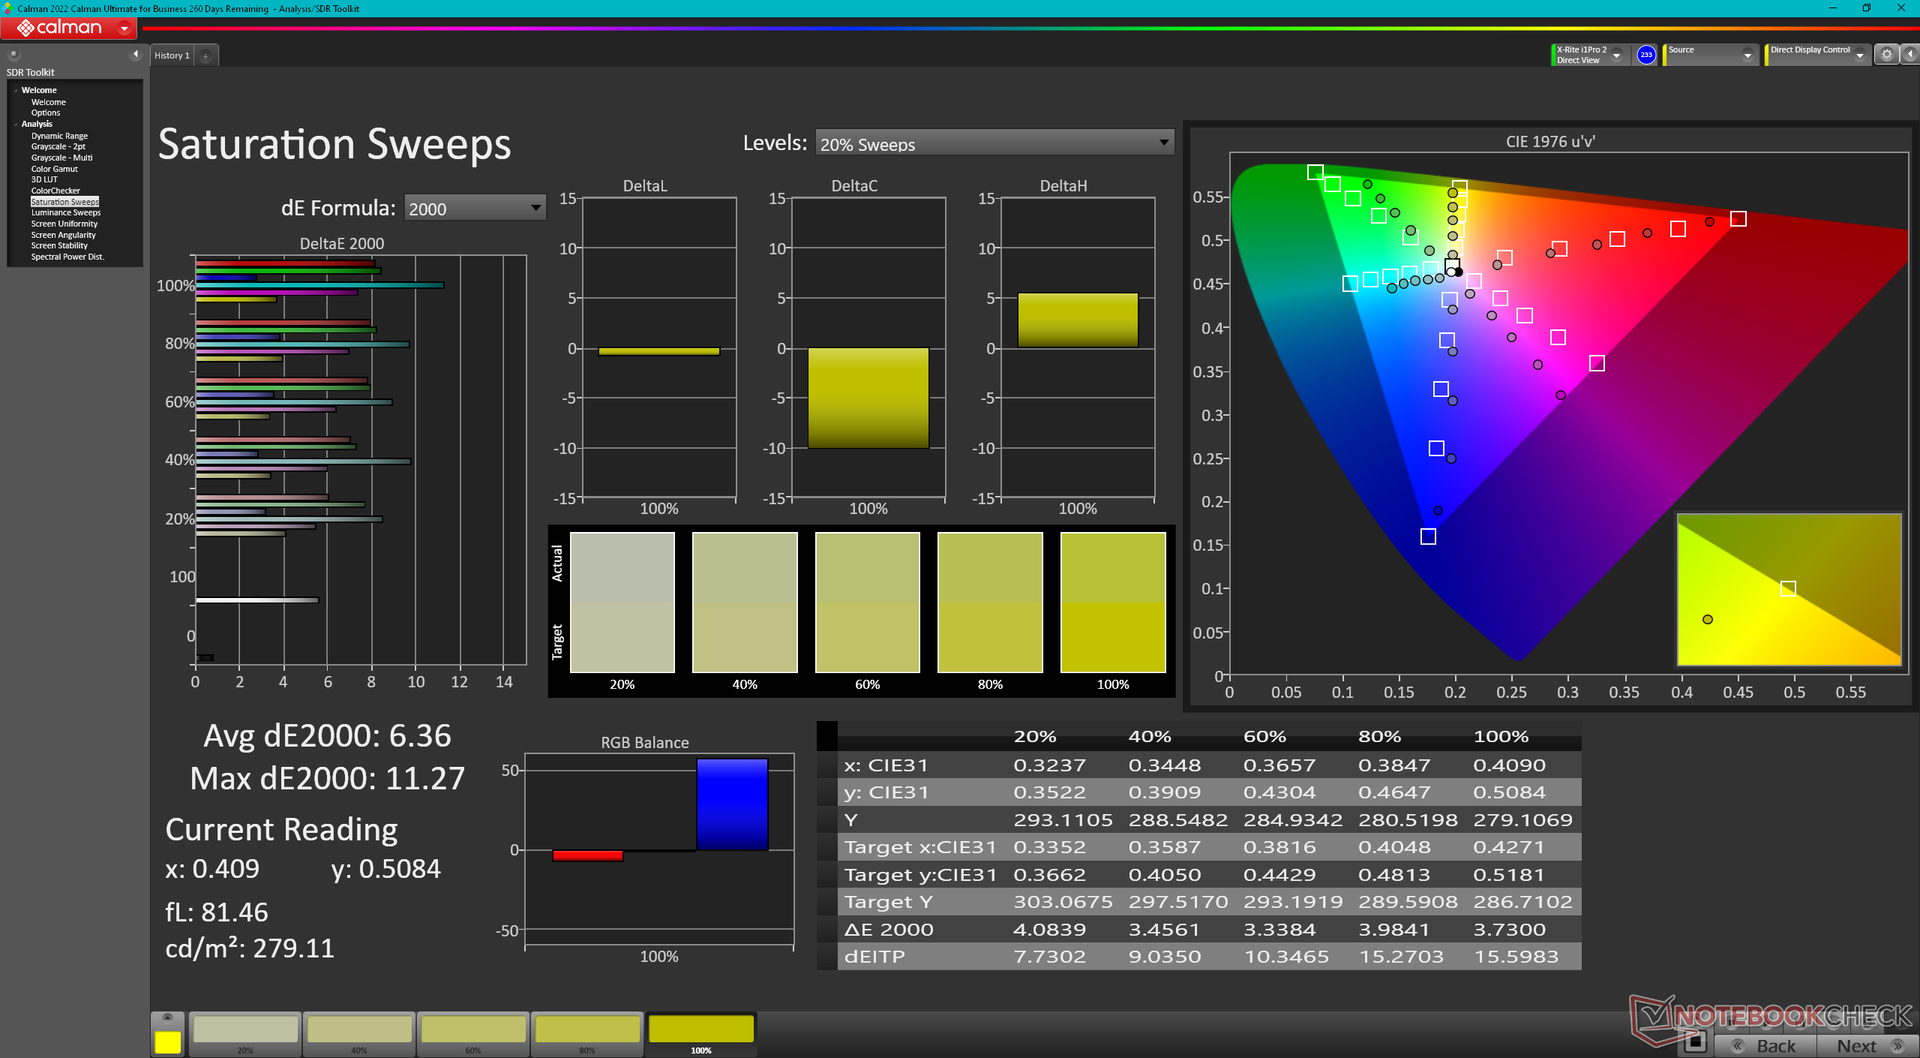Click the blue 233 meter indicator
The image size is (1920, 1058).
[x=1646, y=55]
